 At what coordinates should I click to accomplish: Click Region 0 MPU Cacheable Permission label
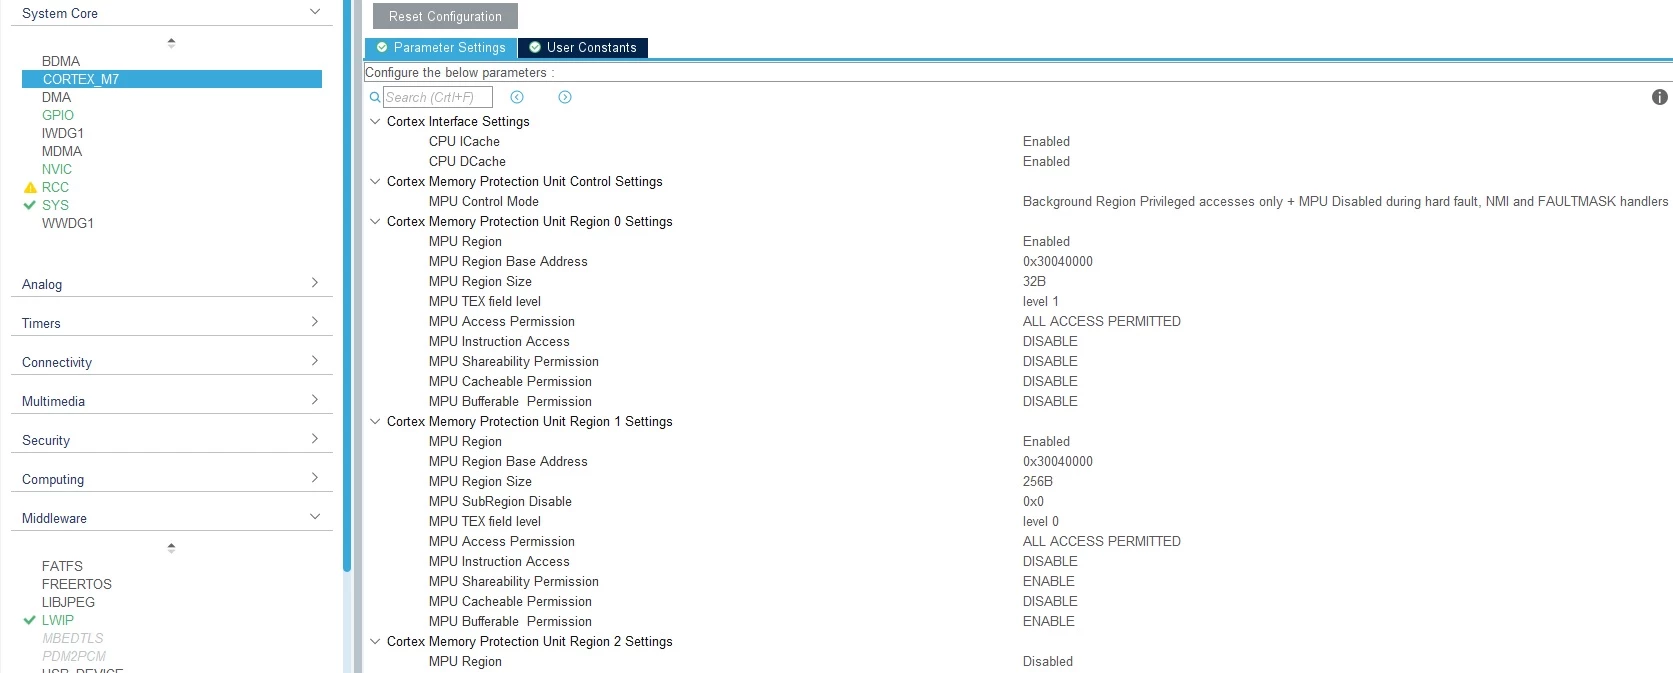(510, 381)
